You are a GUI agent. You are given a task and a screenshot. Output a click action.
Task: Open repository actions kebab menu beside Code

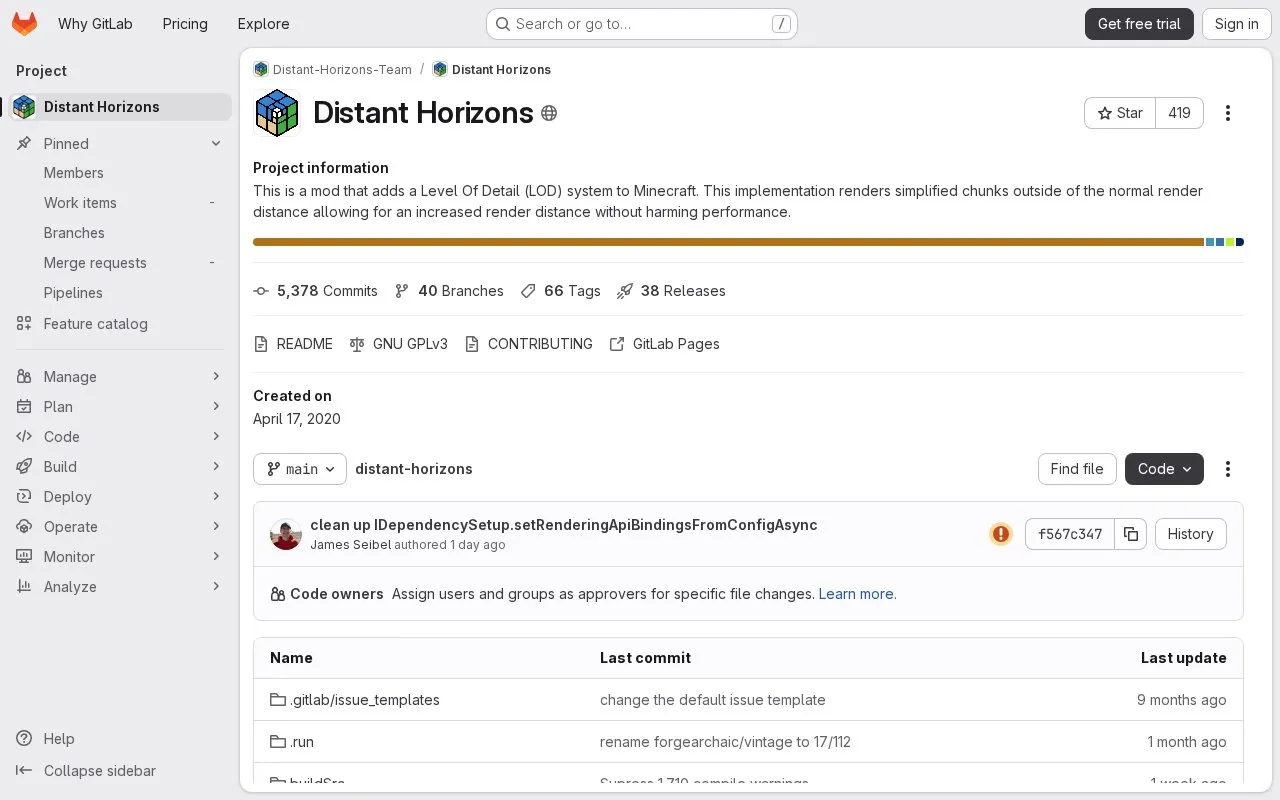[x=1228, y=469]
